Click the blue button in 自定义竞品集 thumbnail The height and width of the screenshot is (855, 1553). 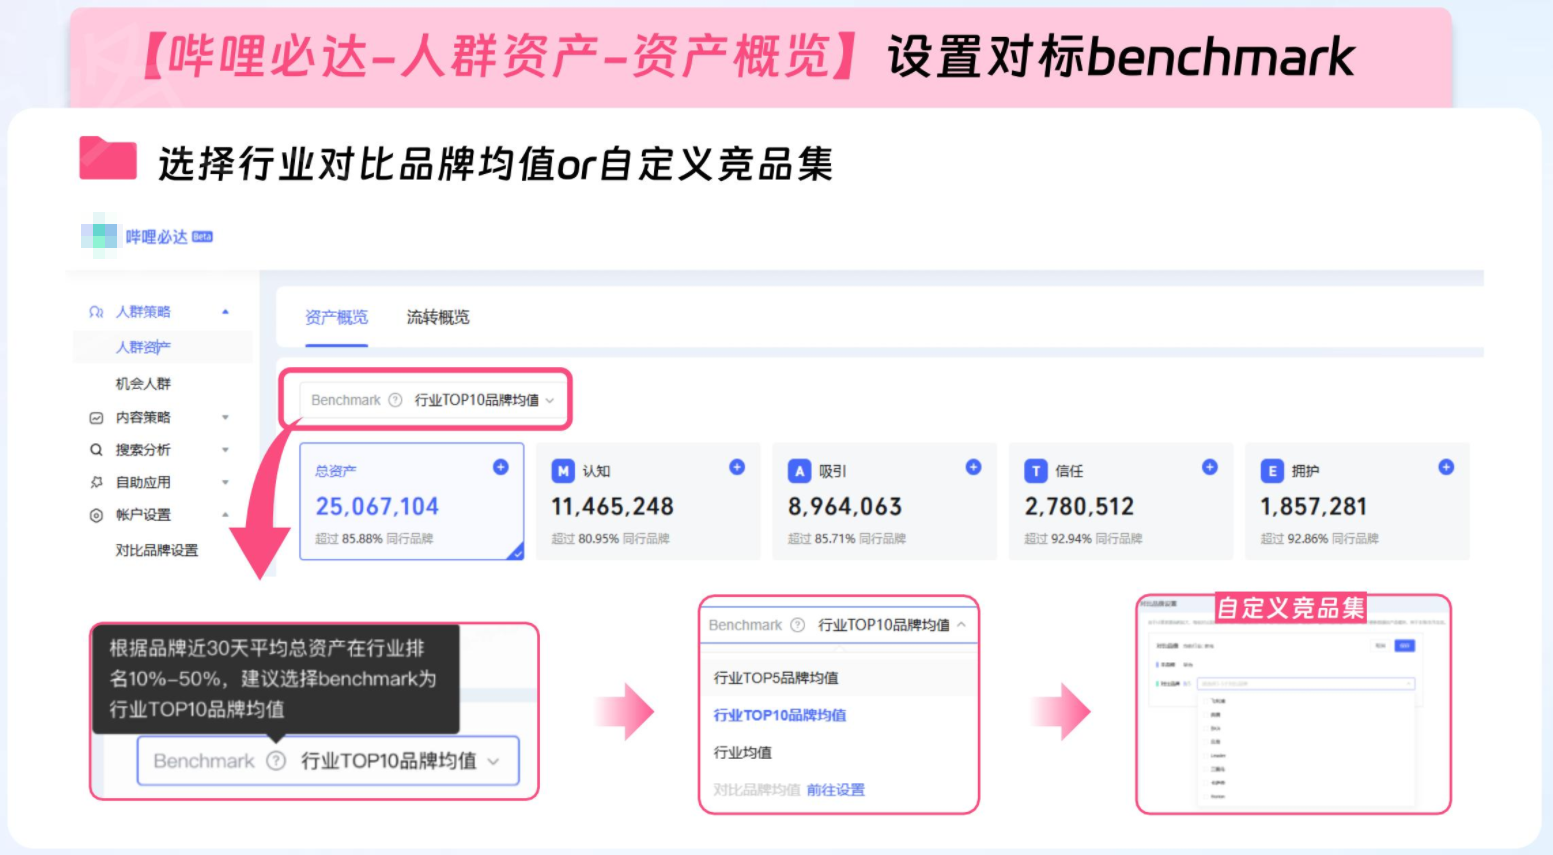[x=1405, y=646]
